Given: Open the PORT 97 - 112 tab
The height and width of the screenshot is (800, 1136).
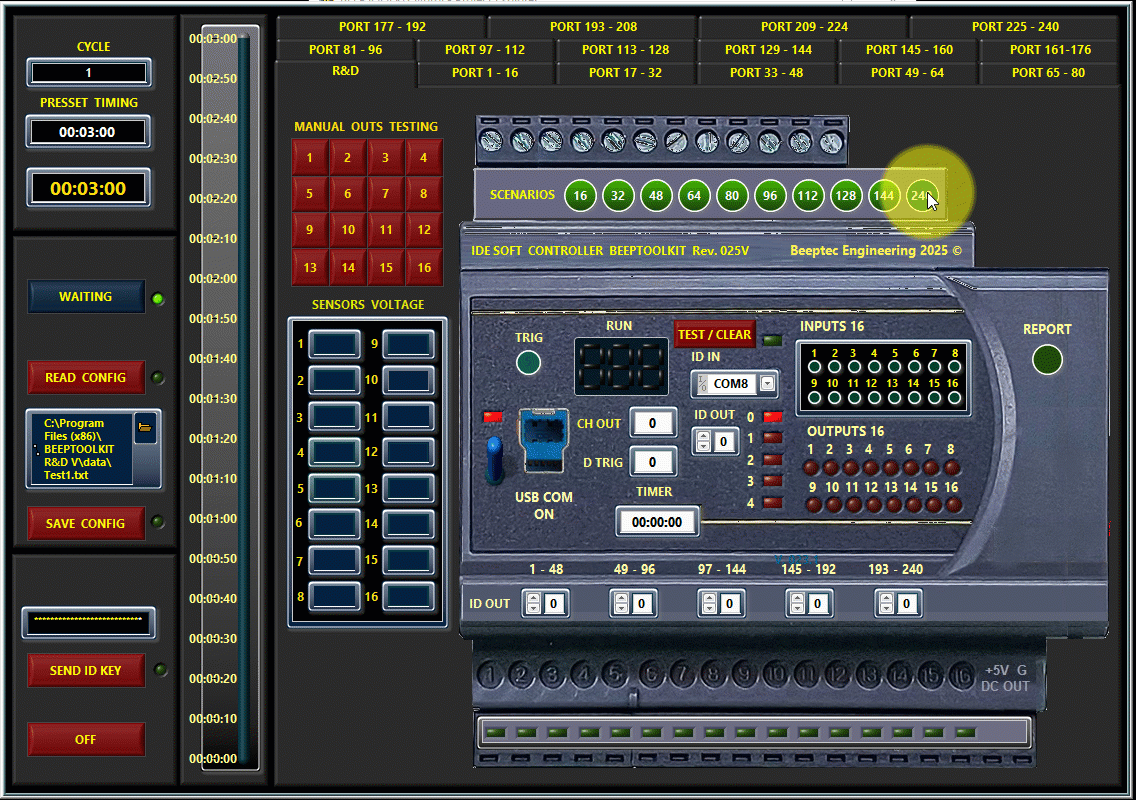Looking at the screenshot, I should (485, 50).
